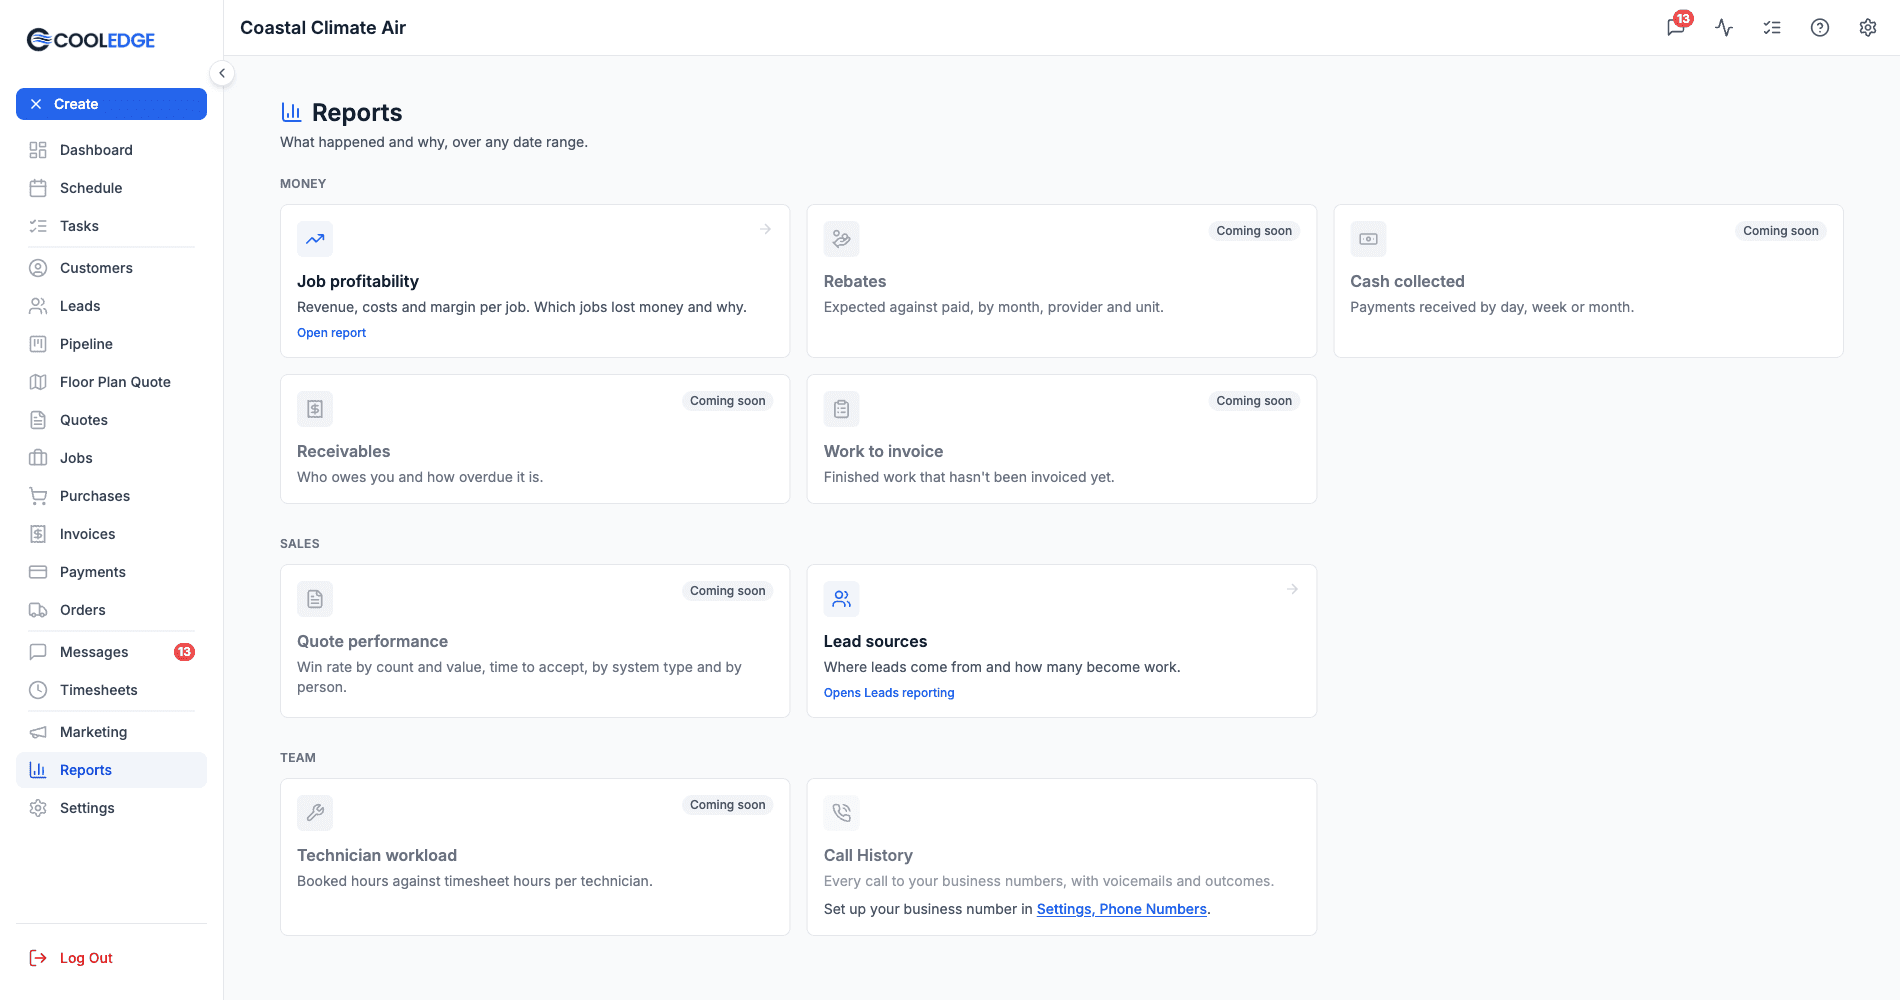Click Opens Leads reporting link
Screen dimensions: 1900x1000
pos(889,693)
